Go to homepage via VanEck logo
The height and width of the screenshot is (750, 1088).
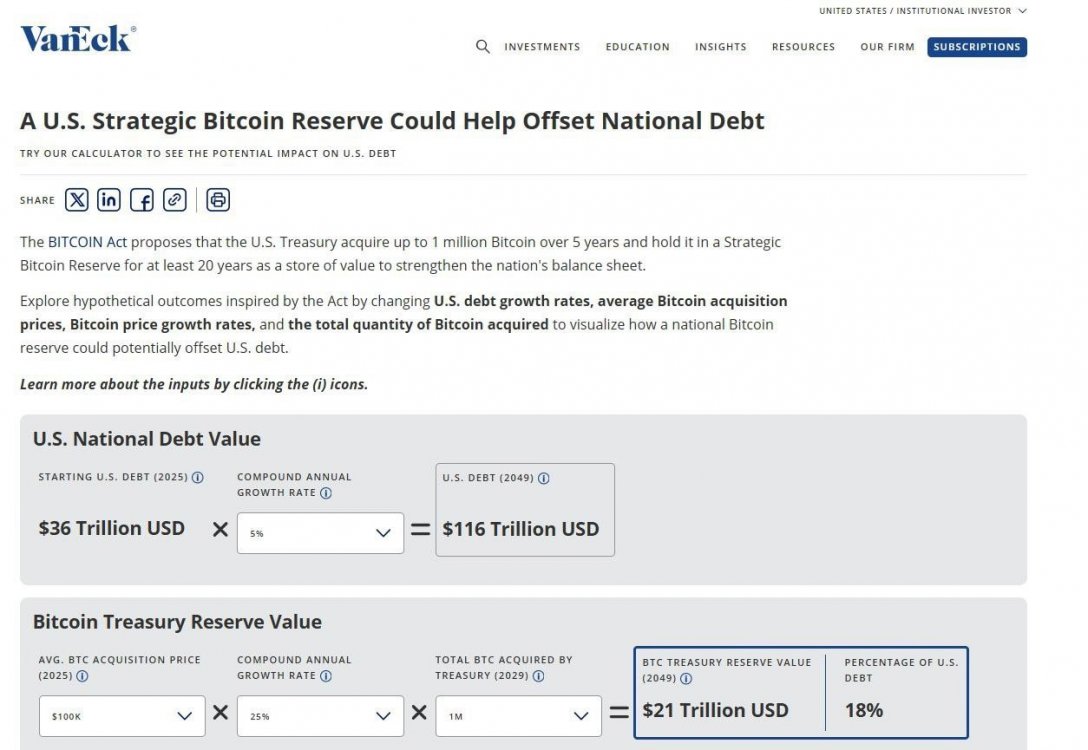(77, 39)
